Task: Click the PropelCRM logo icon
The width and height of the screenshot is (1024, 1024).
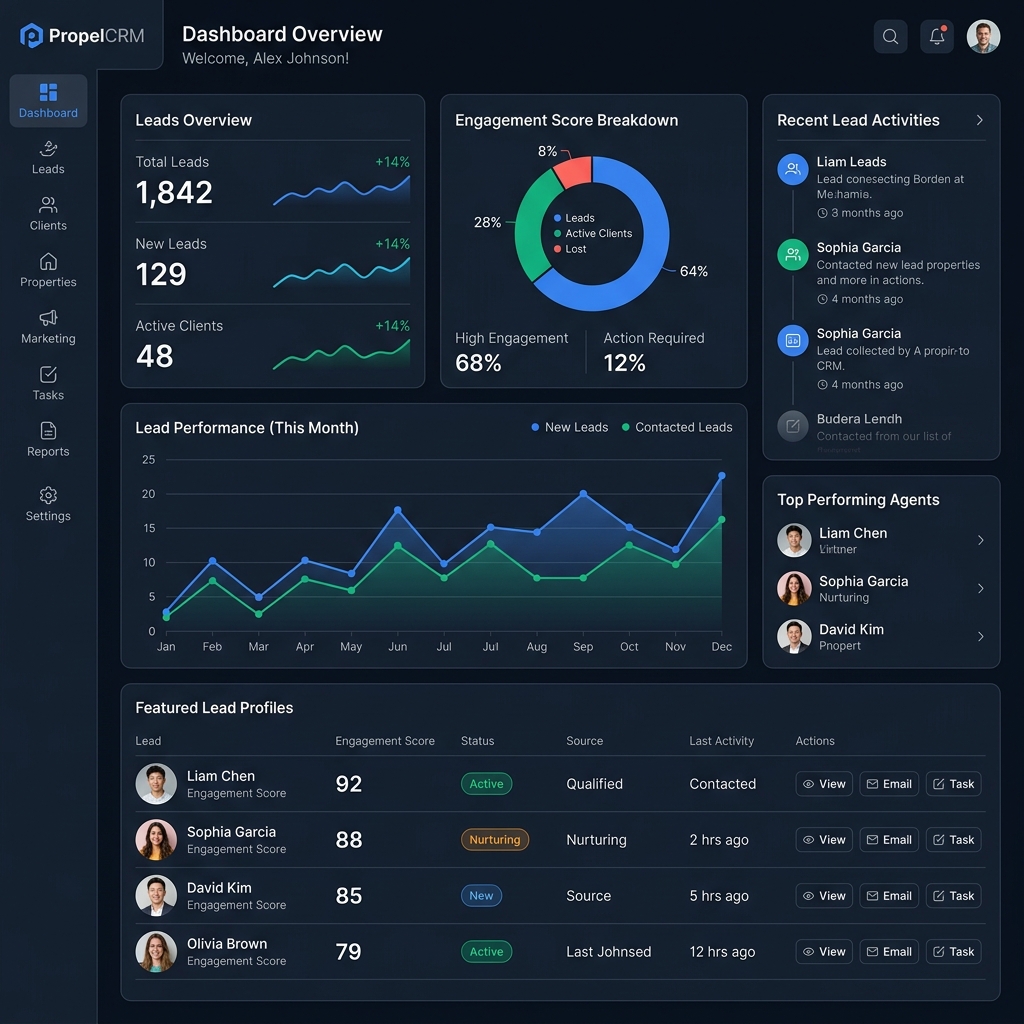Action: 32,36
